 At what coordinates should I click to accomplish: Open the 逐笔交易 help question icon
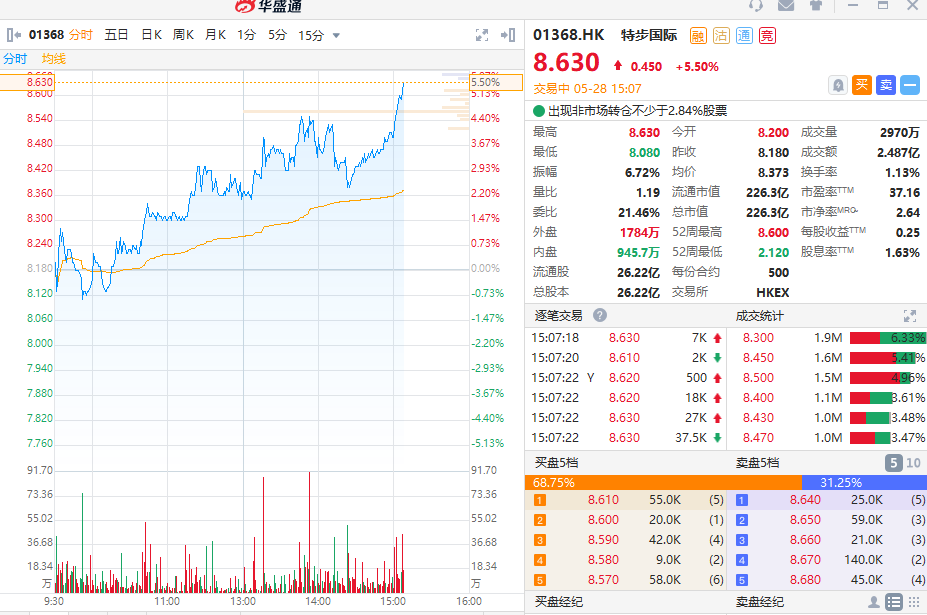click(599, 315)
